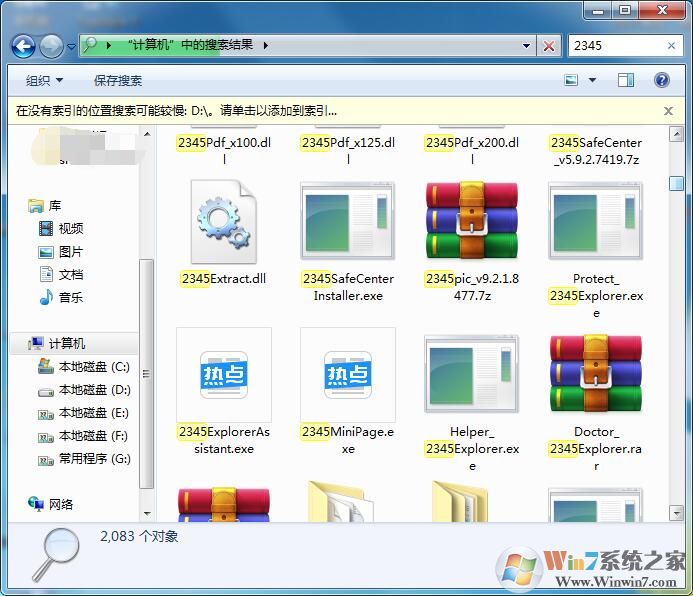The height and width of the screenshot is (596, 693).
Task: Minimize the Explorer window
Action: pos(598,10)
